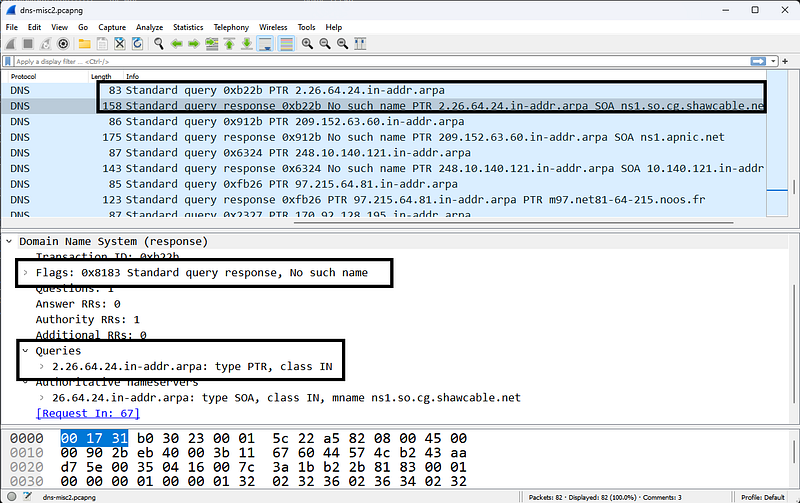Open the Go menu
The image size is (800, 503).
(83, 27)
